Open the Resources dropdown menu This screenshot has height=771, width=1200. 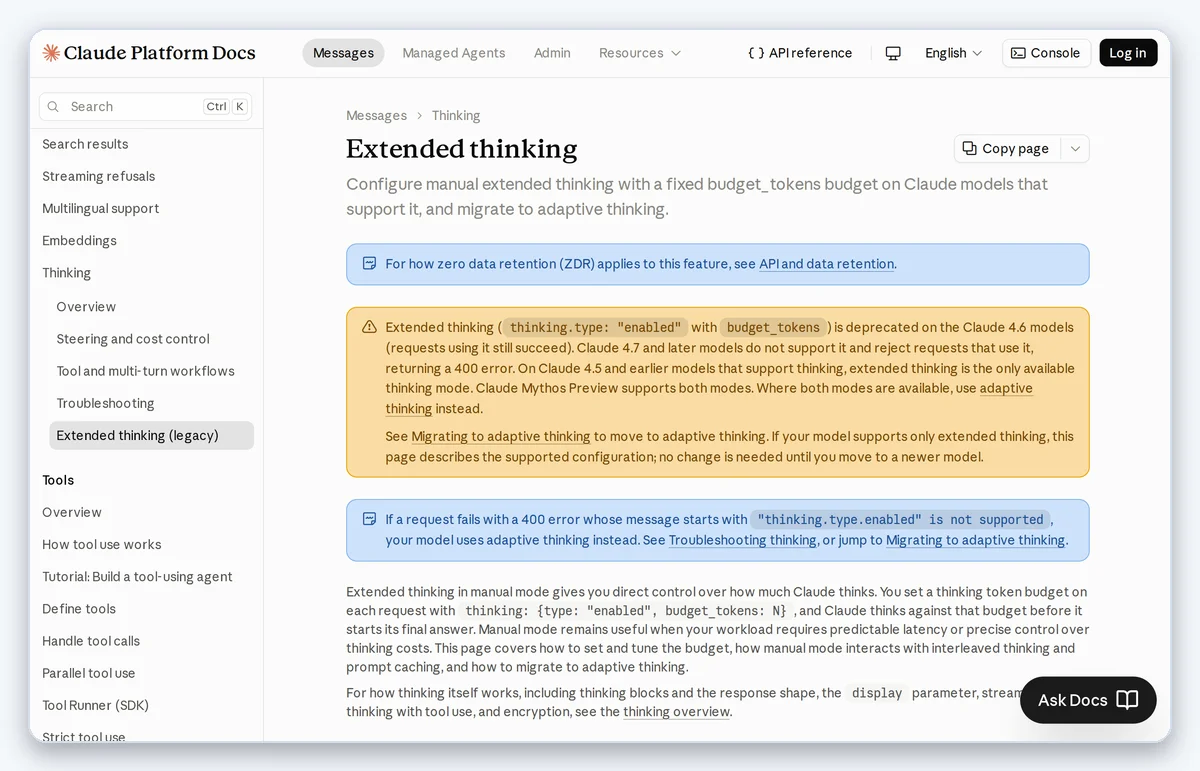point(640,53)
